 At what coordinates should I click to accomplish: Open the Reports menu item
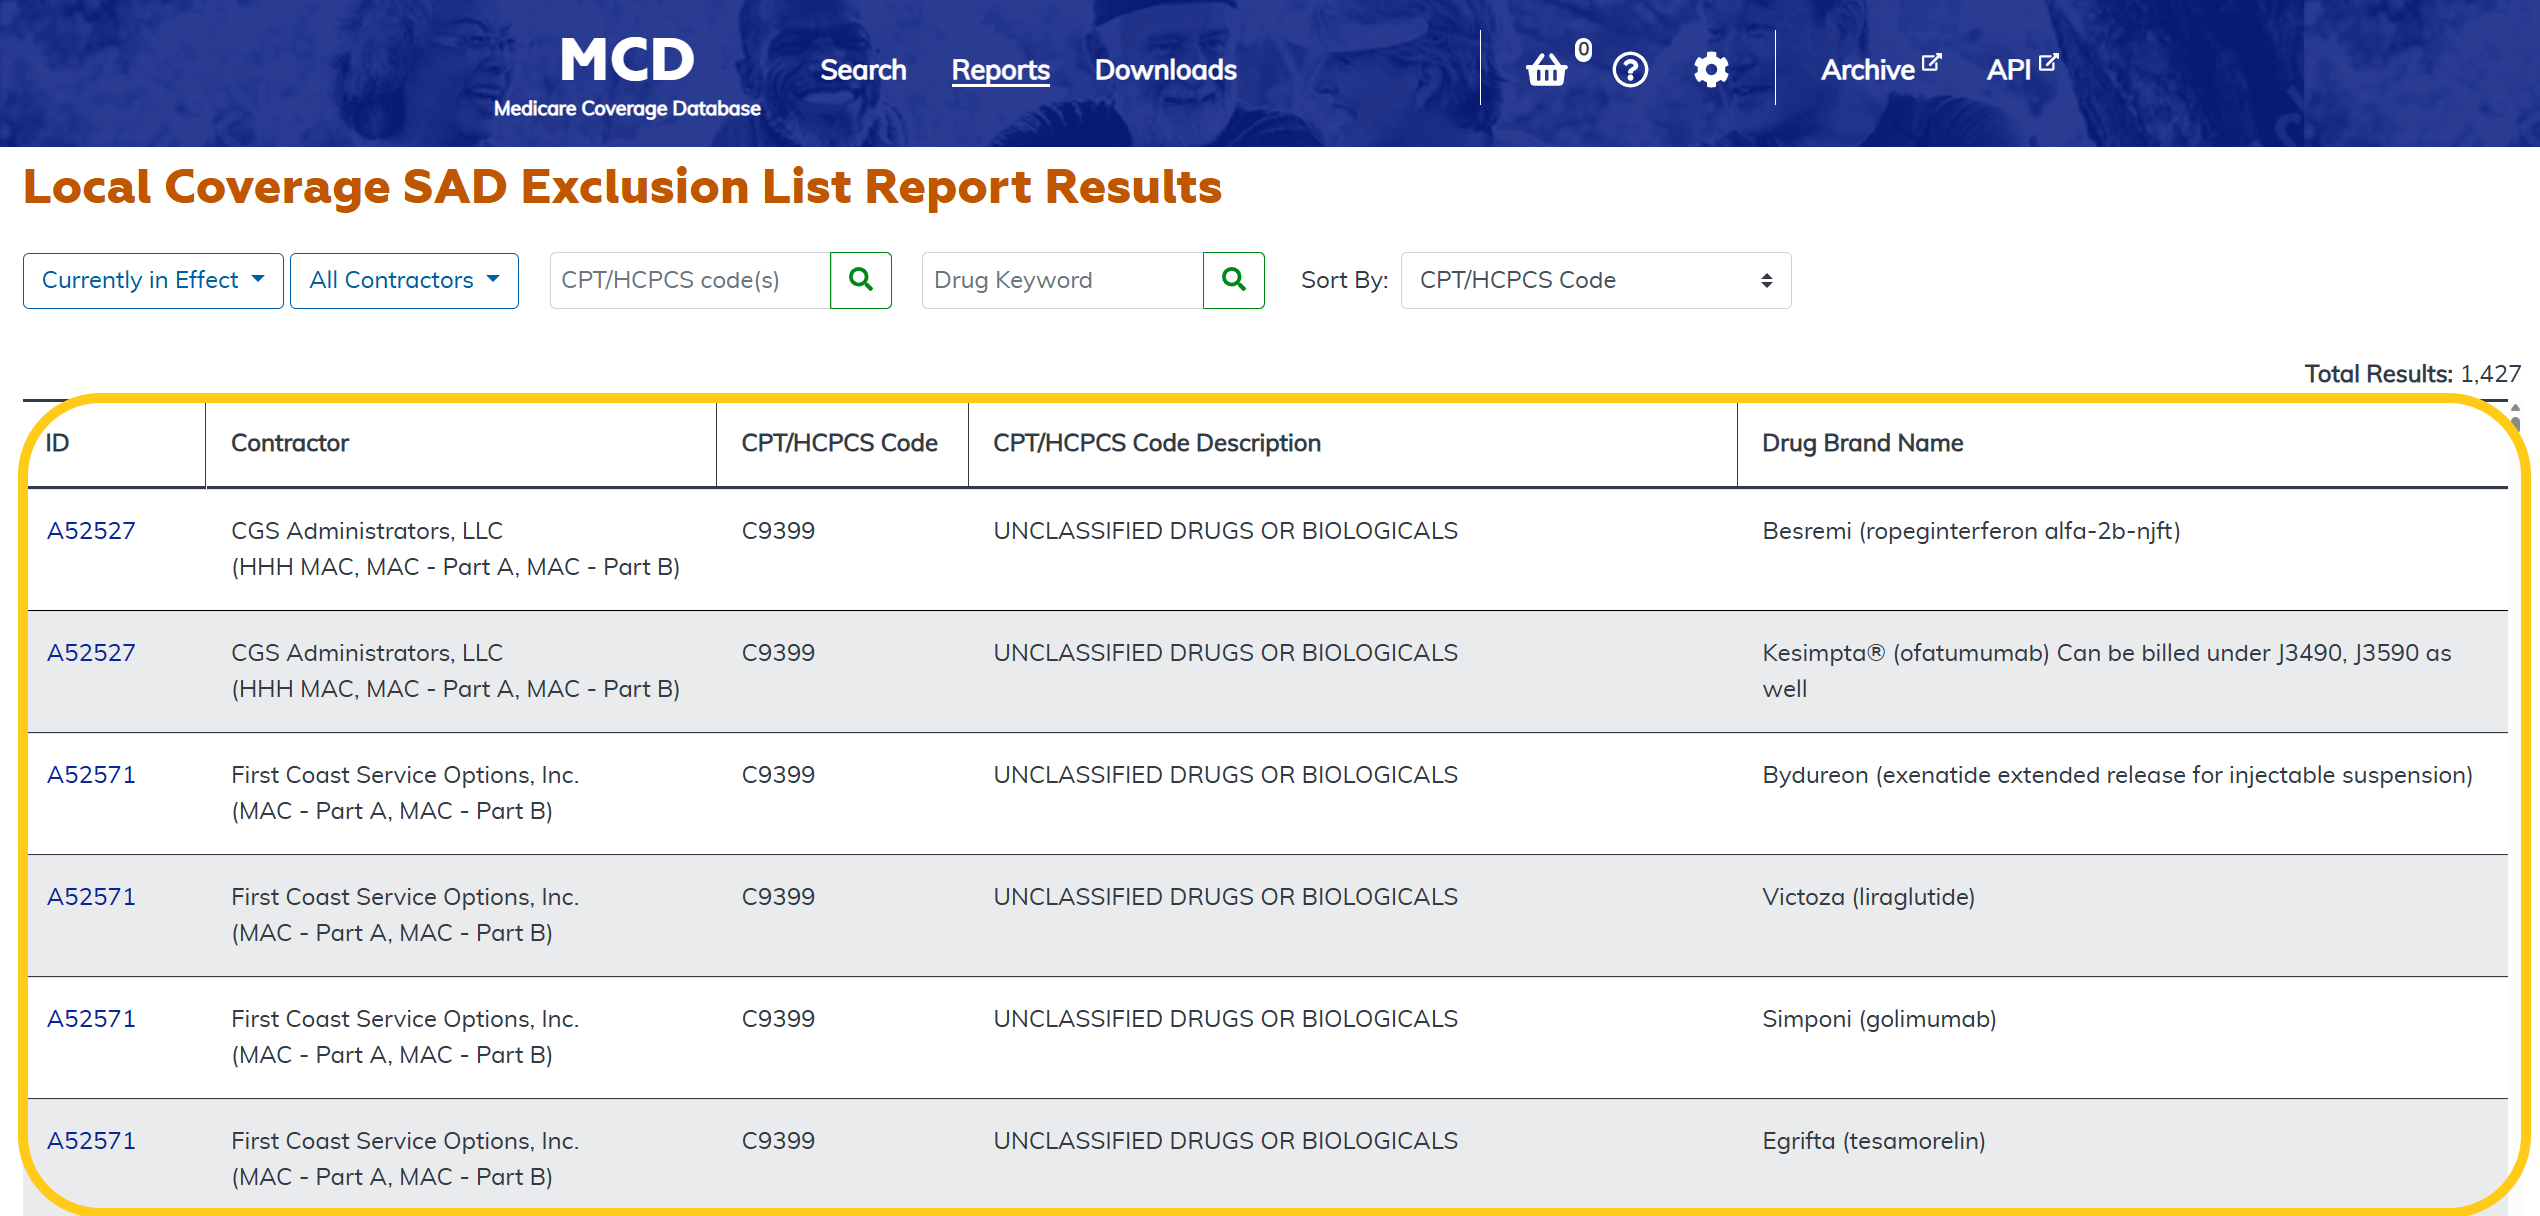pyautogui.click(x=1000, y=70)
